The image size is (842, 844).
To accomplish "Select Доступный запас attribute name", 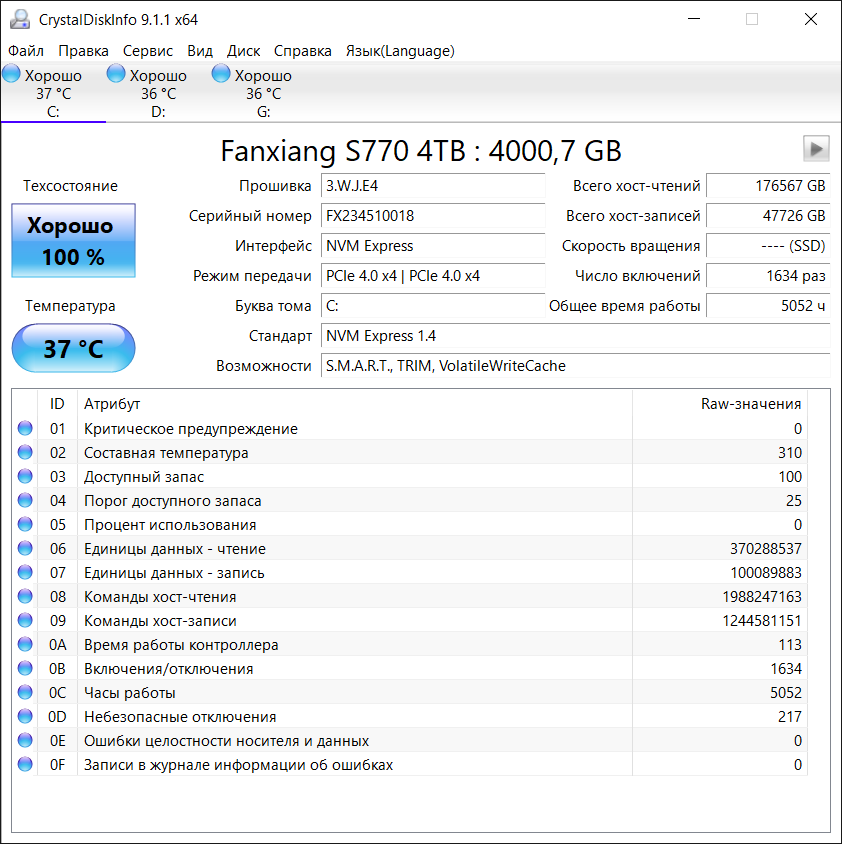I will [144, 477].
